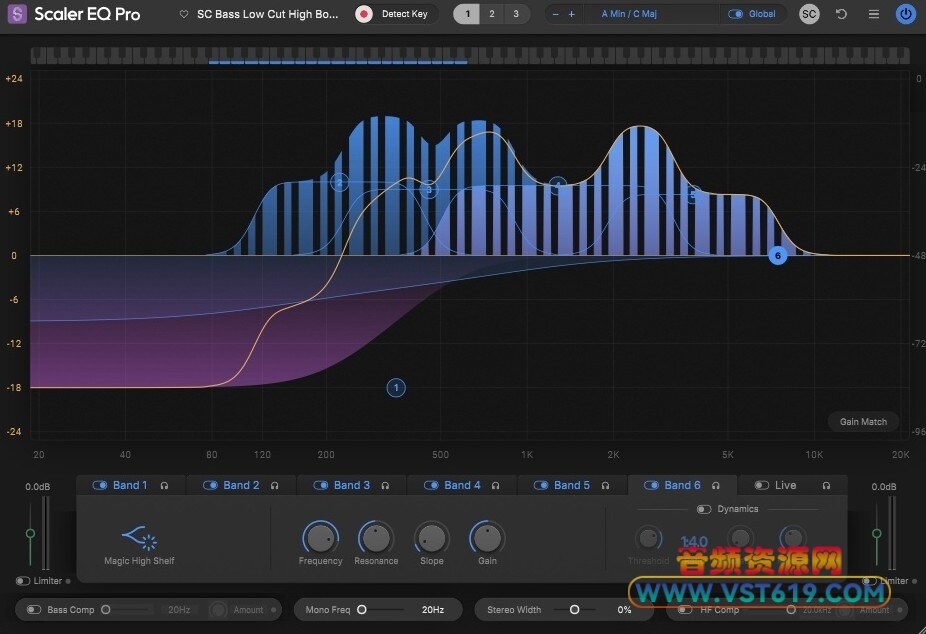Select snapshot slot 3
This screenshot has height=634, width=926.
click(516, 14)
